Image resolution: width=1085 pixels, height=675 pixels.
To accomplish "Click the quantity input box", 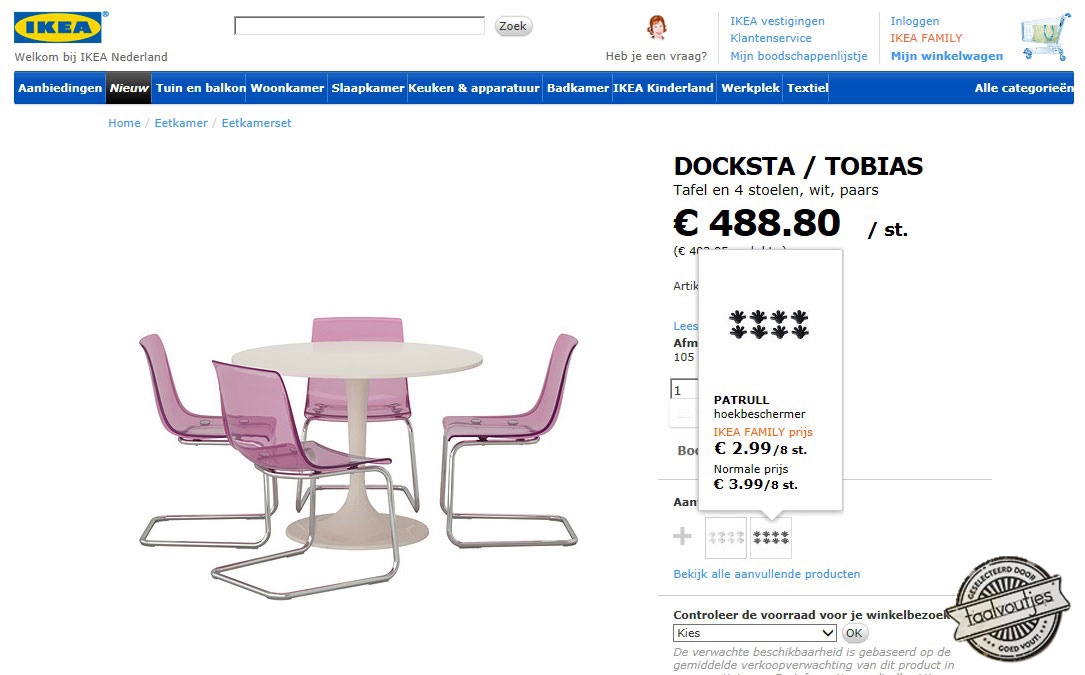I will tap(684, 390).
